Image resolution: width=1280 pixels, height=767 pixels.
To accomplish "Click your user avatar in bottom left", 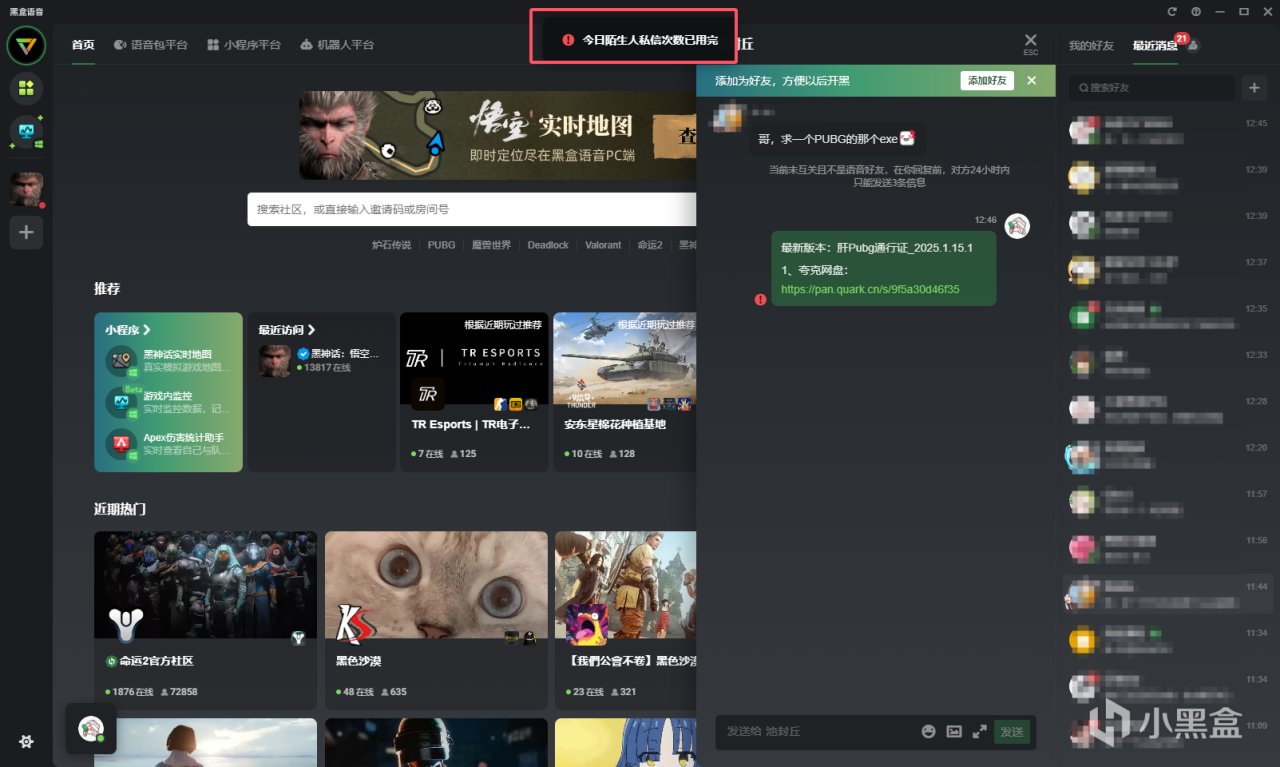I will tap(91, 729).
